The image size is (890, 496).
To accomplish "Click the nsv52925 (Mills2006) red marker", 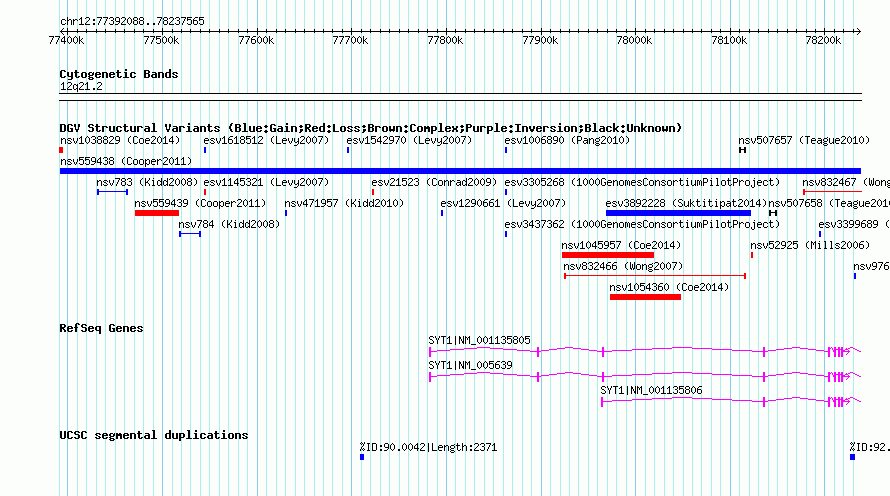I will click(752, 255).
